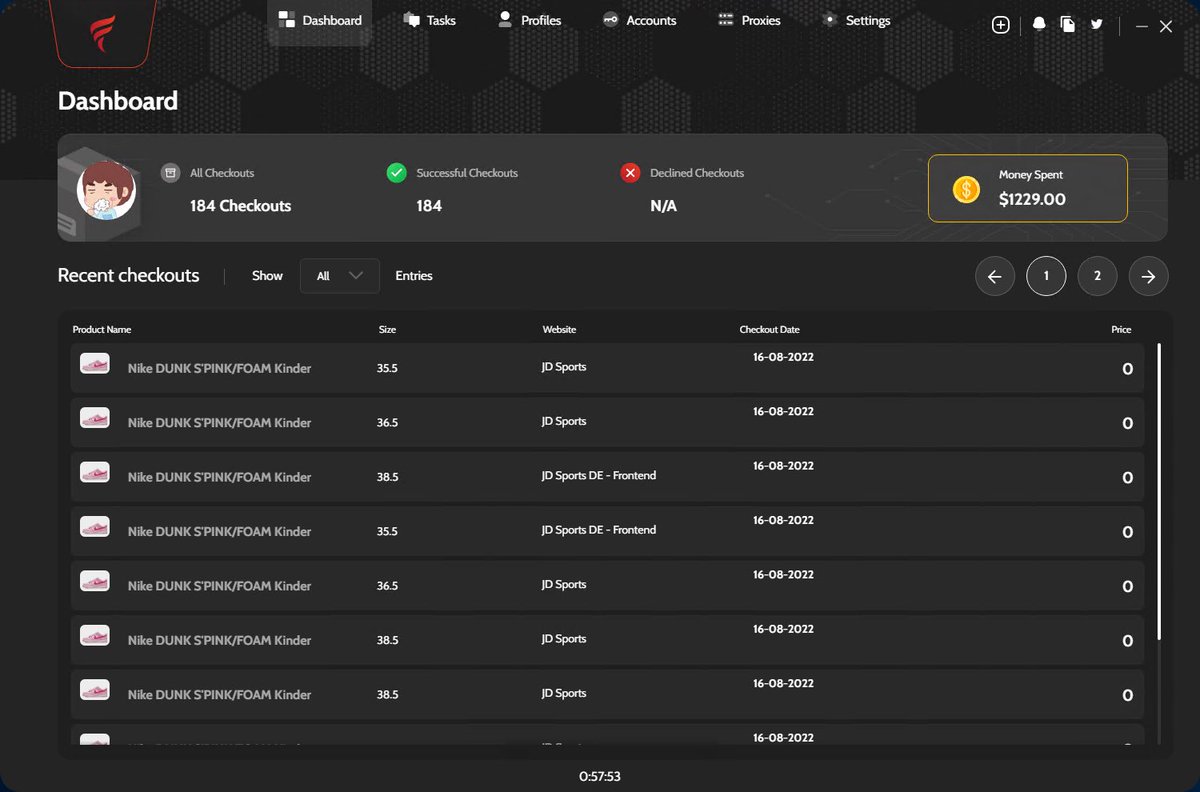1200x792 pixels.
Task: Go to next page with right arrow
Action: pyautogui.click(x=1149, y=277)
